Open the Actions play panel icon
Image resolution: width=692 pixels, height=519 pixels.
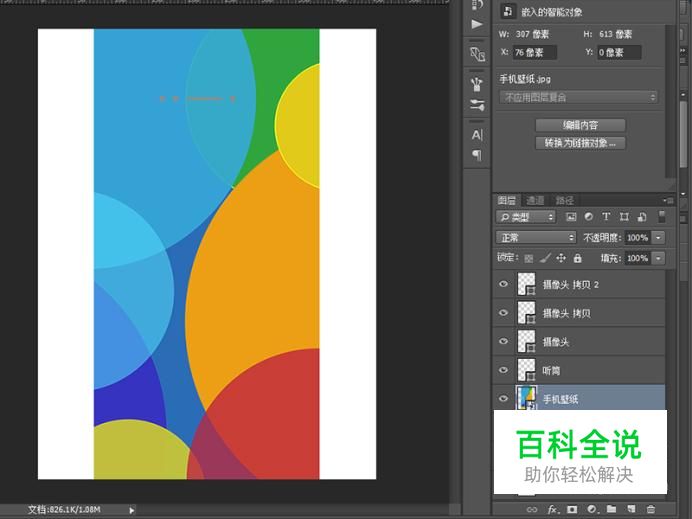477,24
